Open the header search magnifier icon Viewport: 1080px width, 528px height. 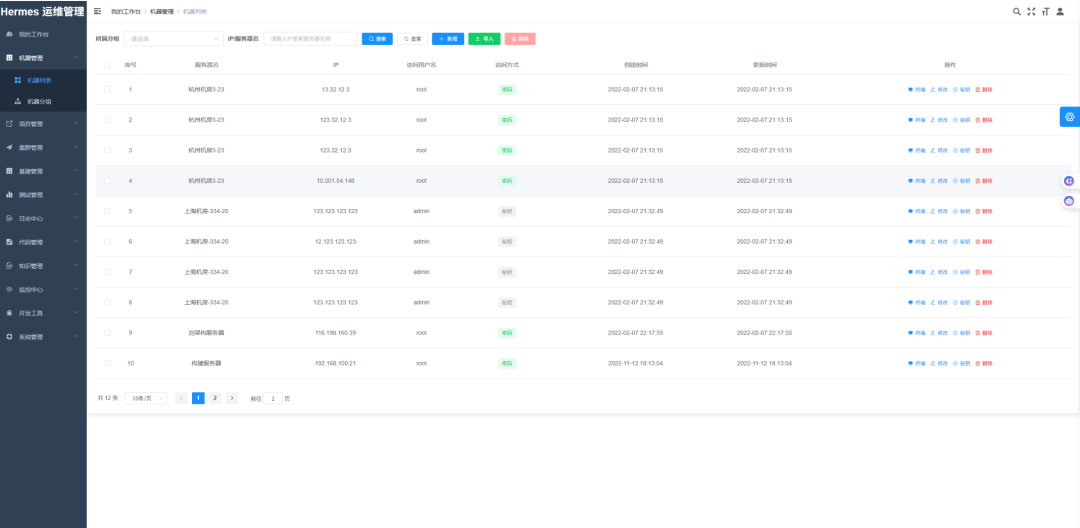[1017, 12]
